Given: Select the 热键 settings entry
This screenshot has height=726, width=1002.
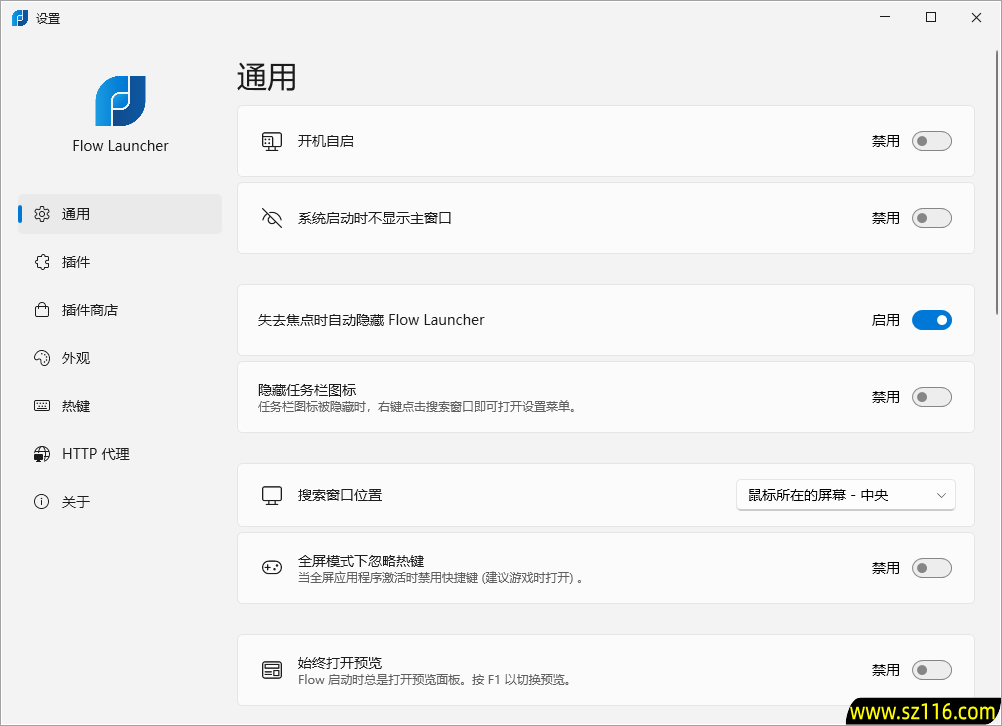Looking at the screenshot, I should point(75,405).
